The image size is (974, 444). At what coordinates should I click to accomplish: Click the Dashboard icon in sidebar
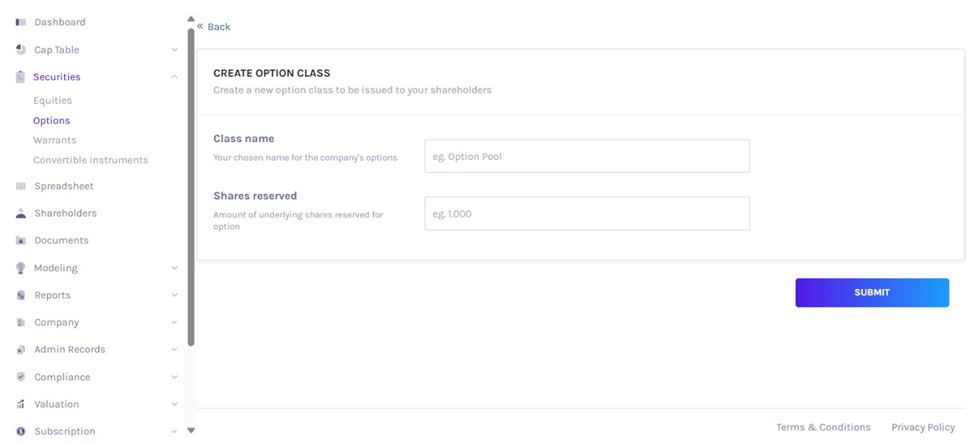pos(21,22)
